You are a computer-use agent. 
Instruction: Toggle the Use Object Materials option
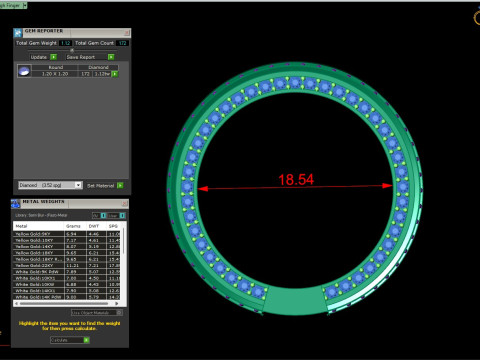tap(97, 313)
